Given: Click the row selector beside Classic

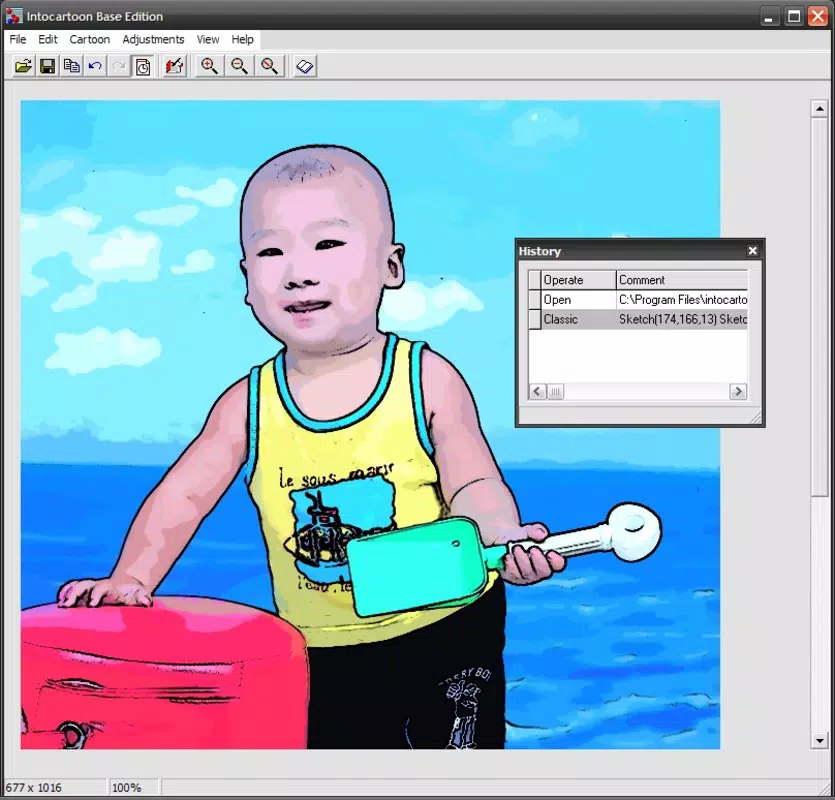Looking at the screenshot, I should (x=535, y=319).
